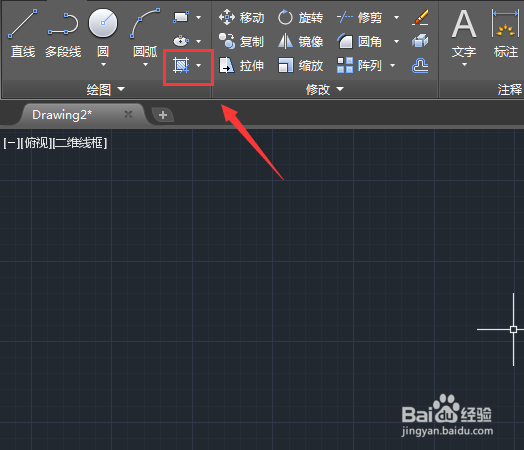Screen dimensions: 524x450
Task: Open the Circle (圆) dropdown arrow
Action: [x=103, y=64]
